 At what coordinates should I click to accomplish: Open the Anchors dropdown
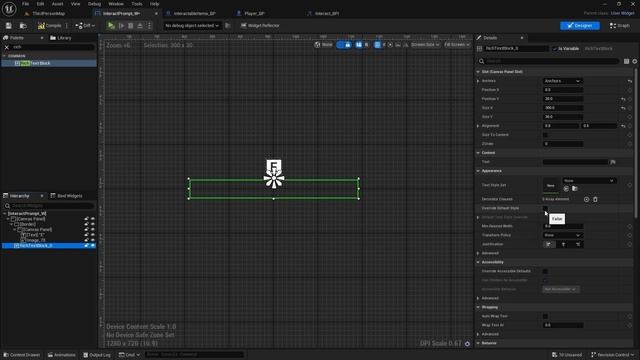562,81
